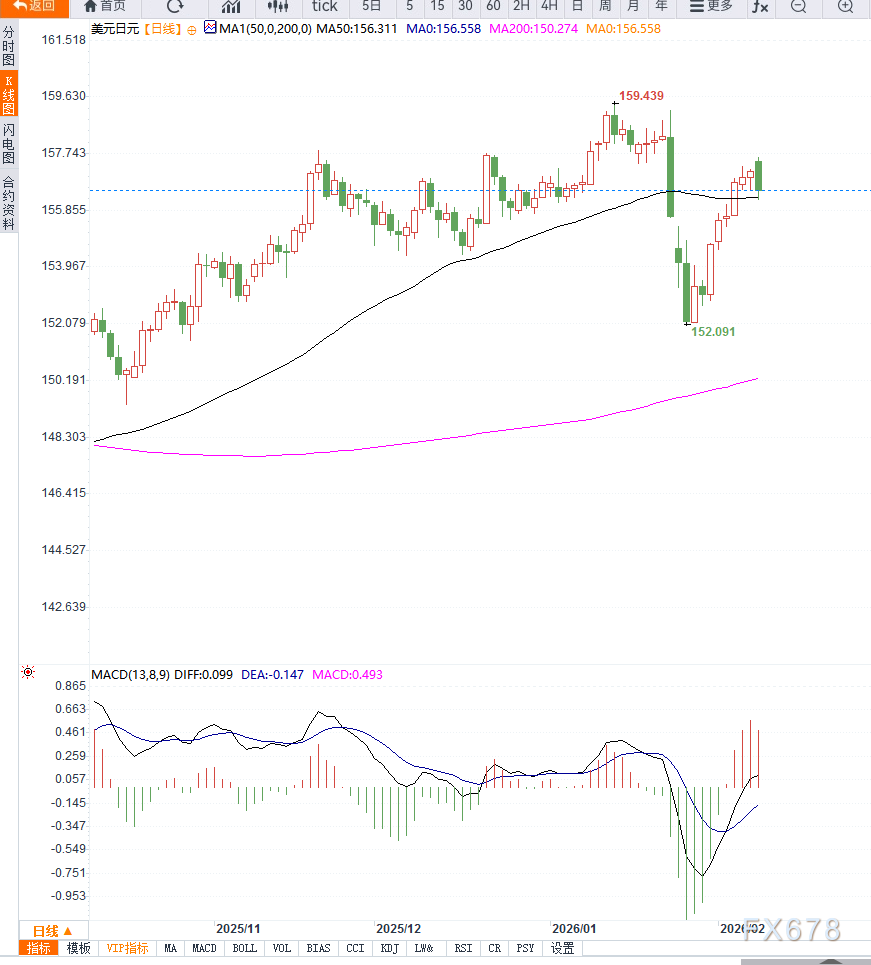Image resolution: width=871 pixels, height=965 pixels.
Task: Open the 日线 period selector at bottom
Action: click(53, 930)
